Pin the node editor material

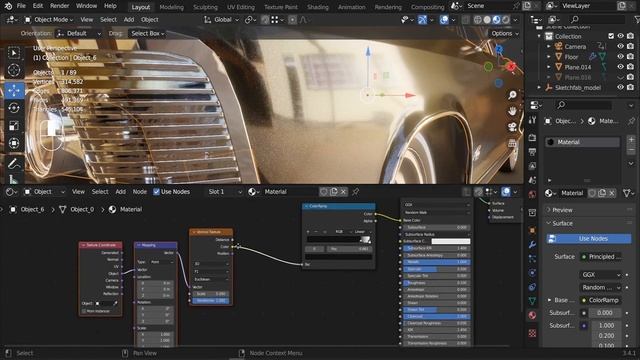[x=356, y=192]
